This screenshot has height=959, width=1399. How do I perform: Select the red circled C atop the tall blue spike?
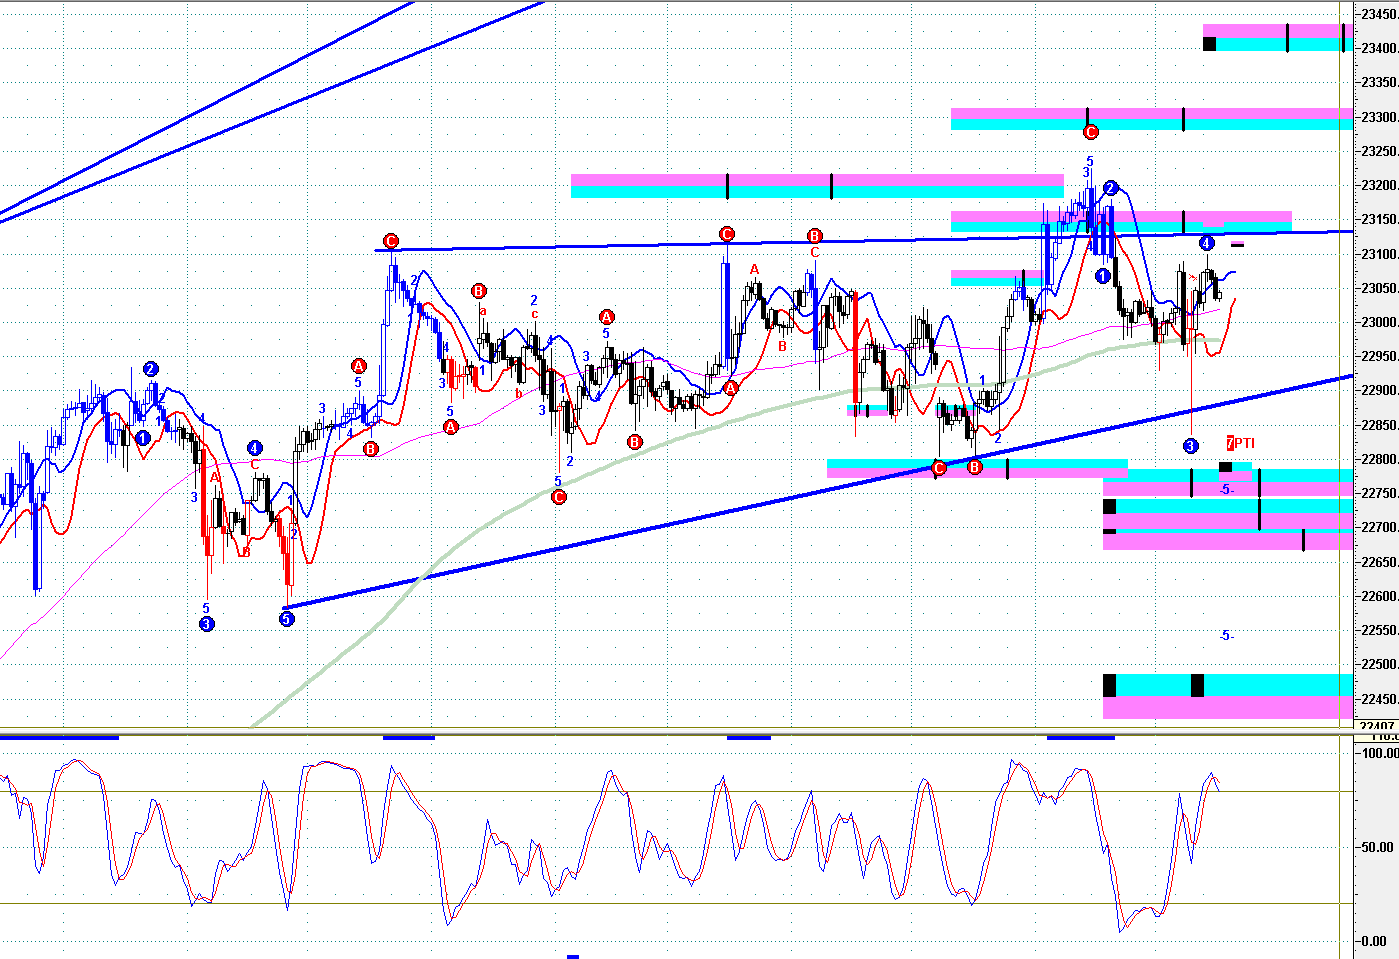(x=727, y=234)
